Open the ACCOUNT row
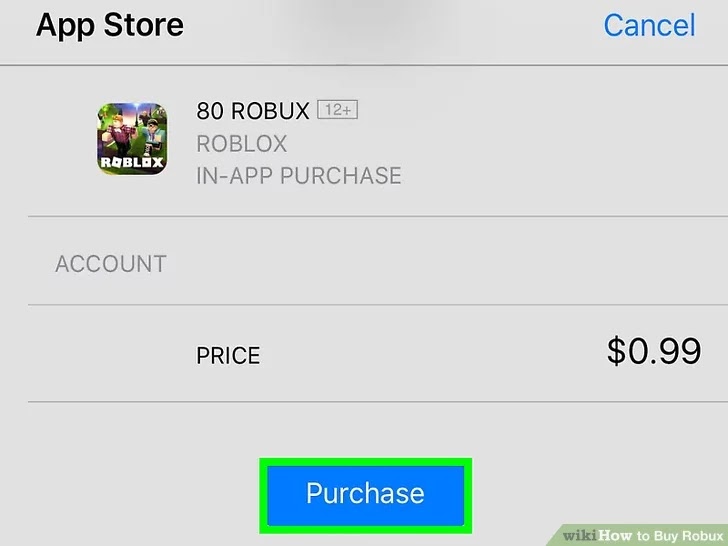 pyautogui.click(x=378, y=261)
